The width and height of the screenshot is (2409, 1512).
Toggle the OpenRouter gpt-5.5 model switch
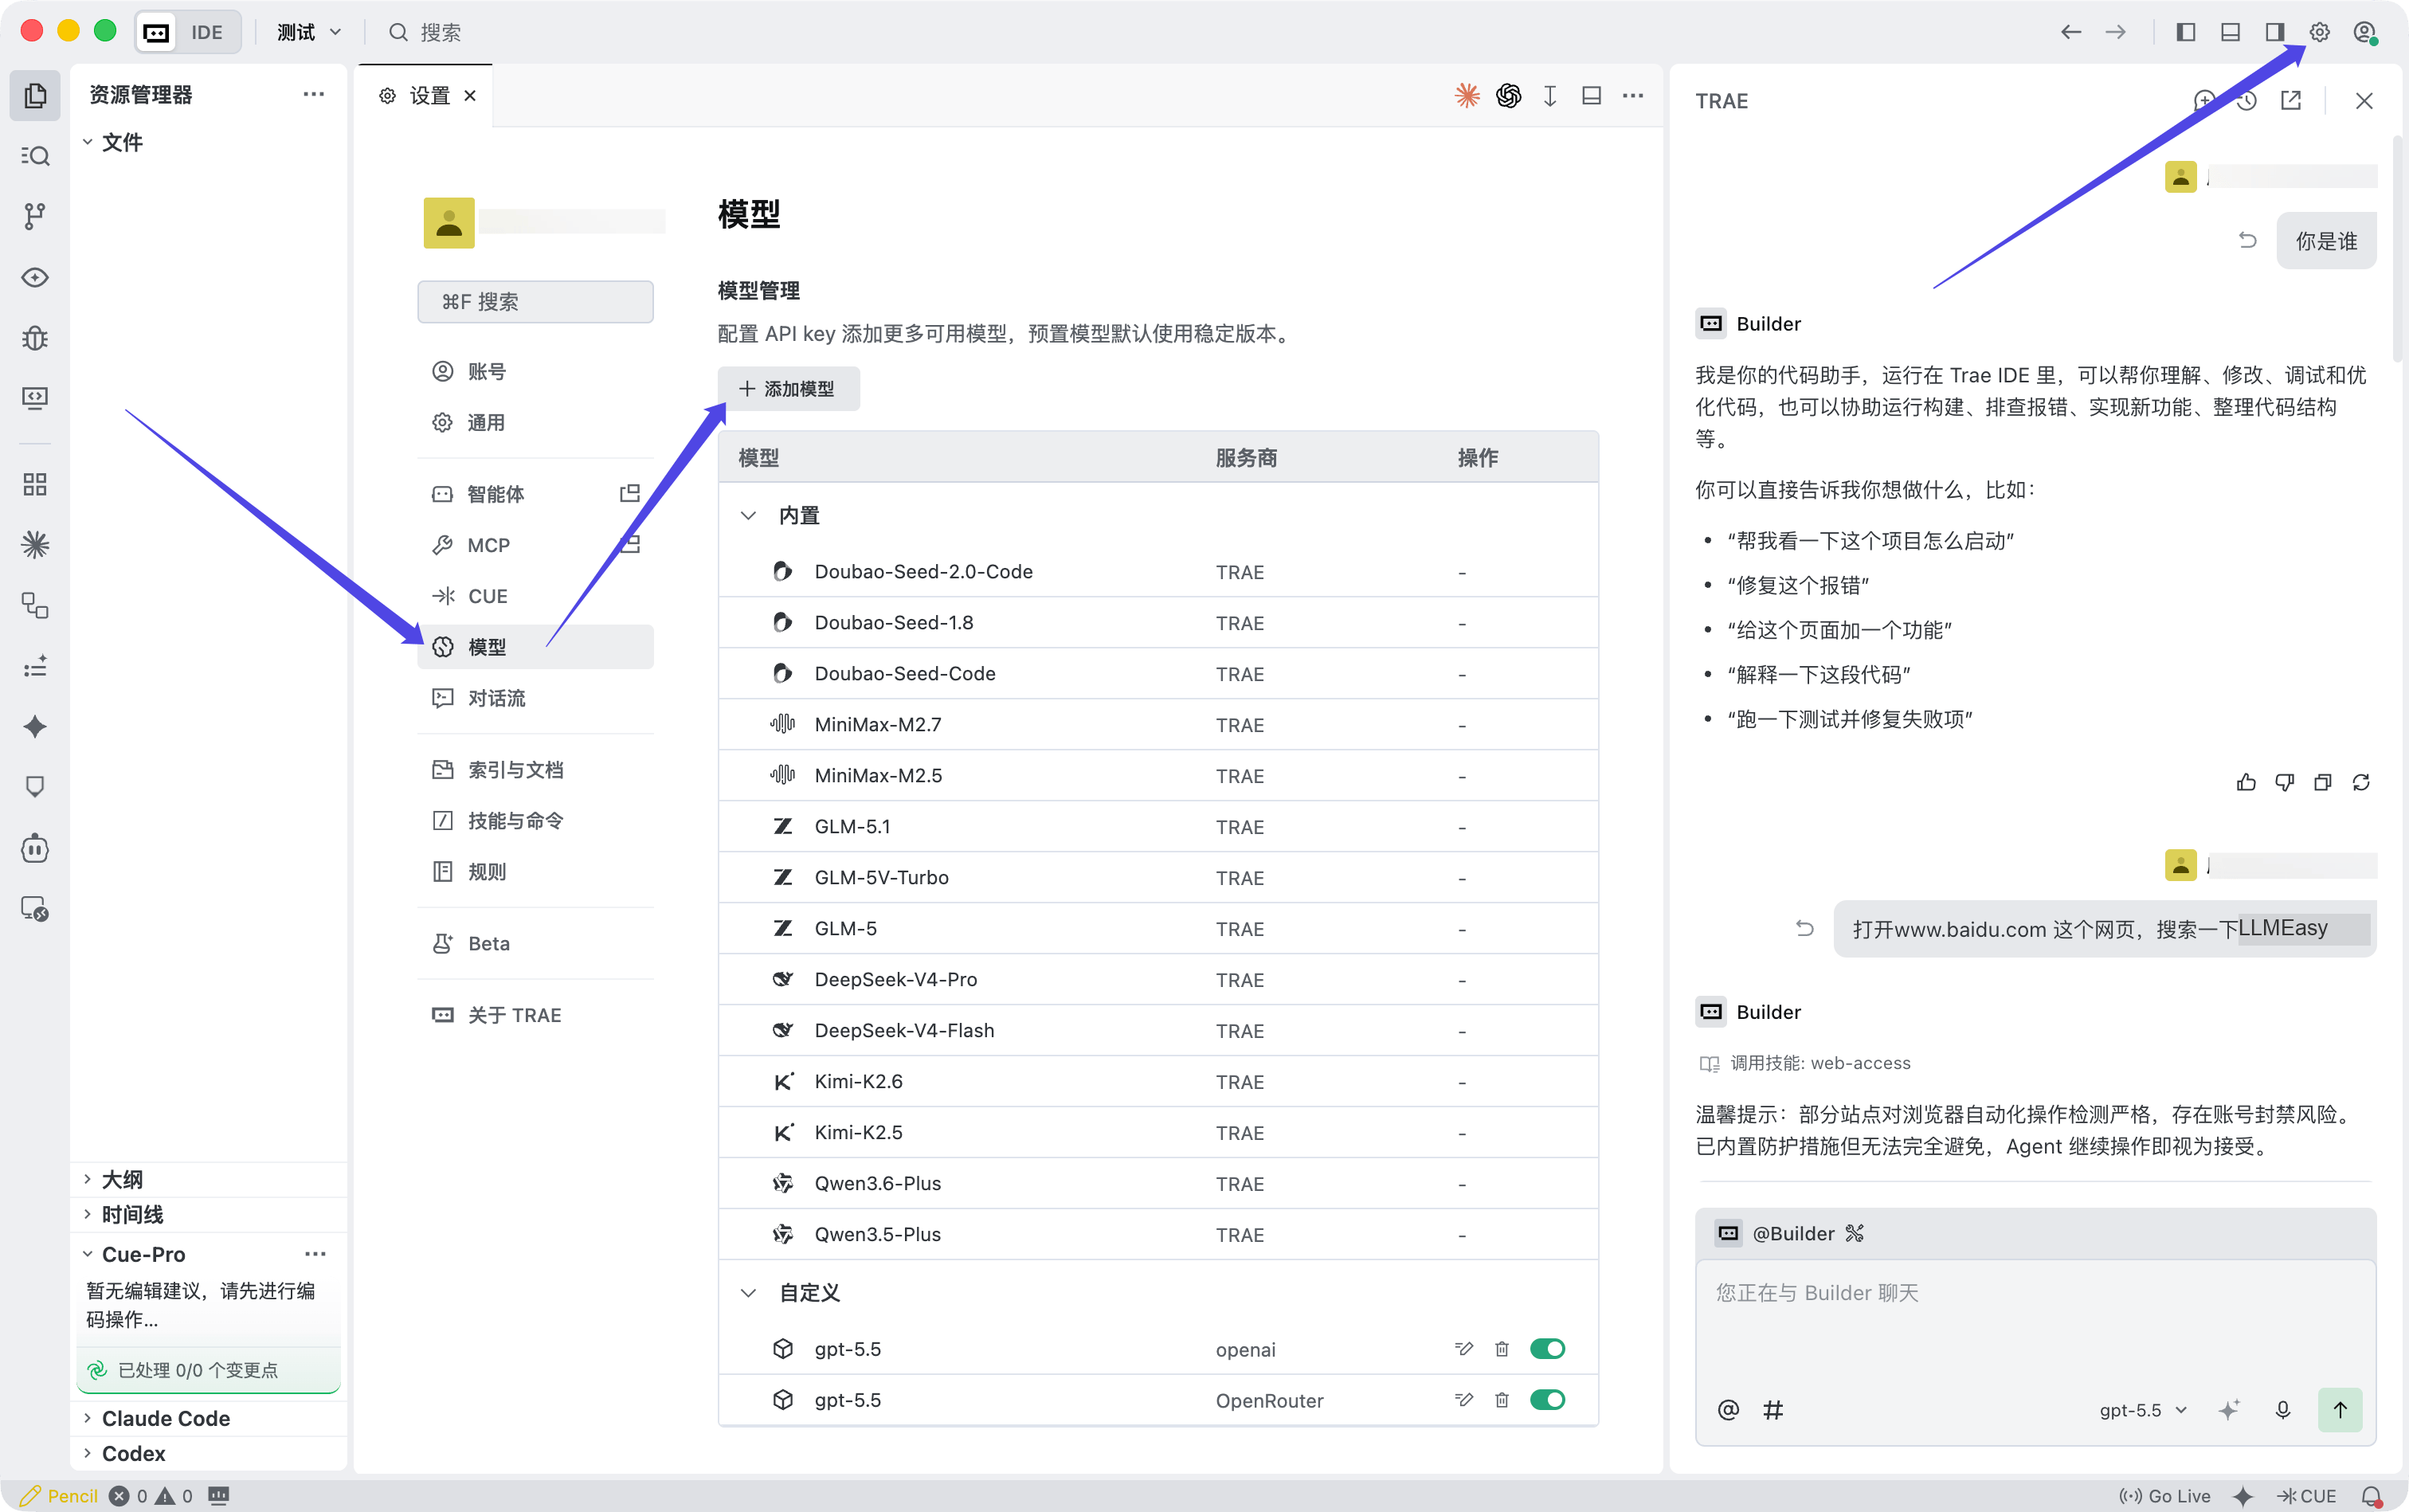1547,1400
